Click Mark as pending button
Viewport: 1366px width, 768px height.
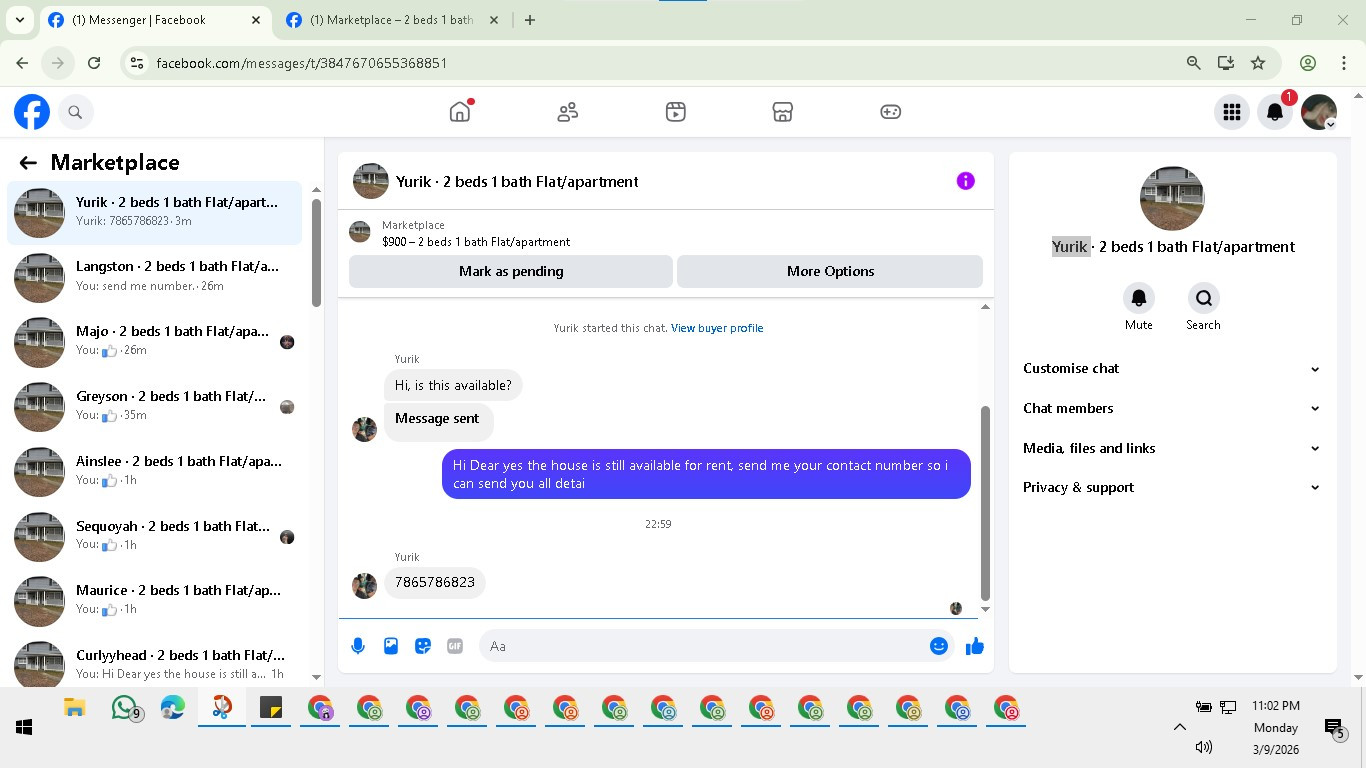click(511, 271)
